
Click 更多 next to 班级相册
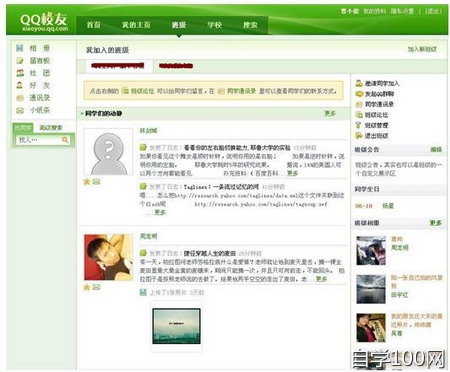tap(436, 223)
